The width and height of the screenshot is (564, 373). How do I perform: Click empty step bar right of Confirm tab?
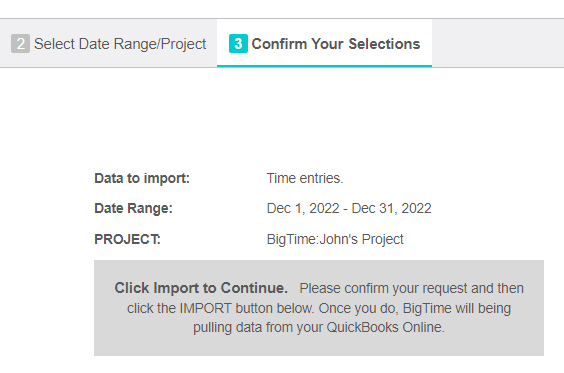tap(498, 43)
